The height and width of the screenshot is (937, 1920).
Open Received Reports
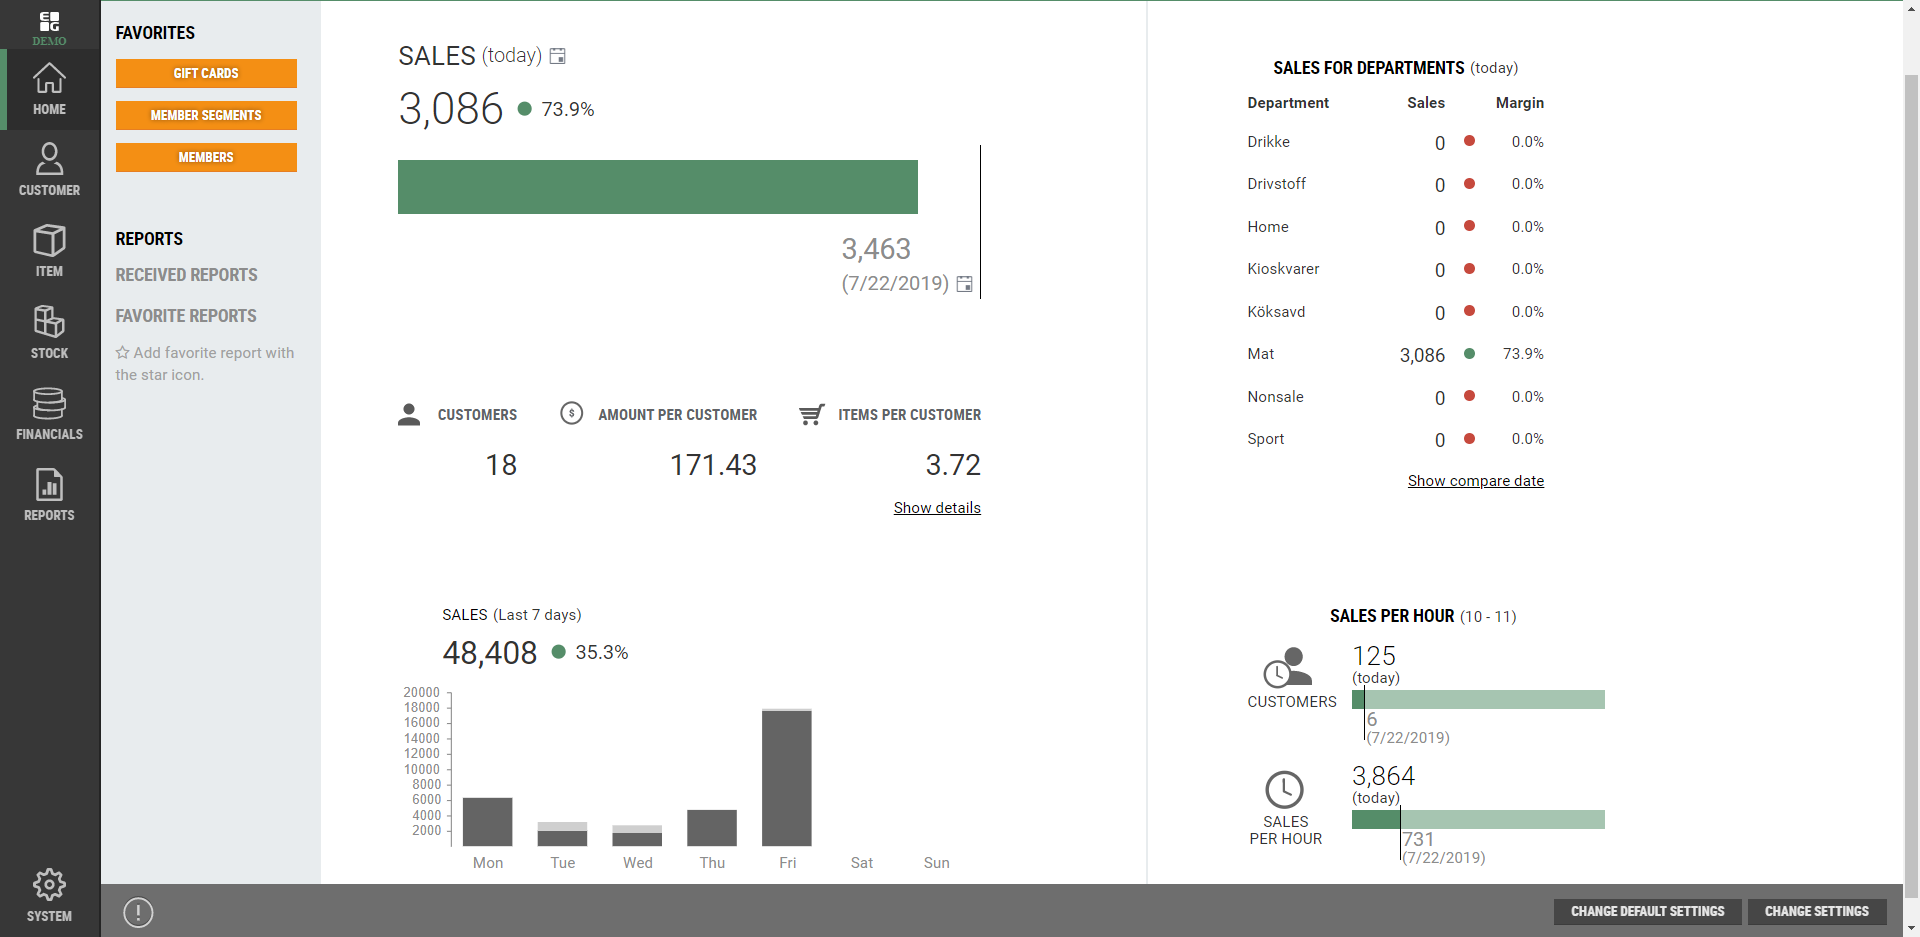186,275
